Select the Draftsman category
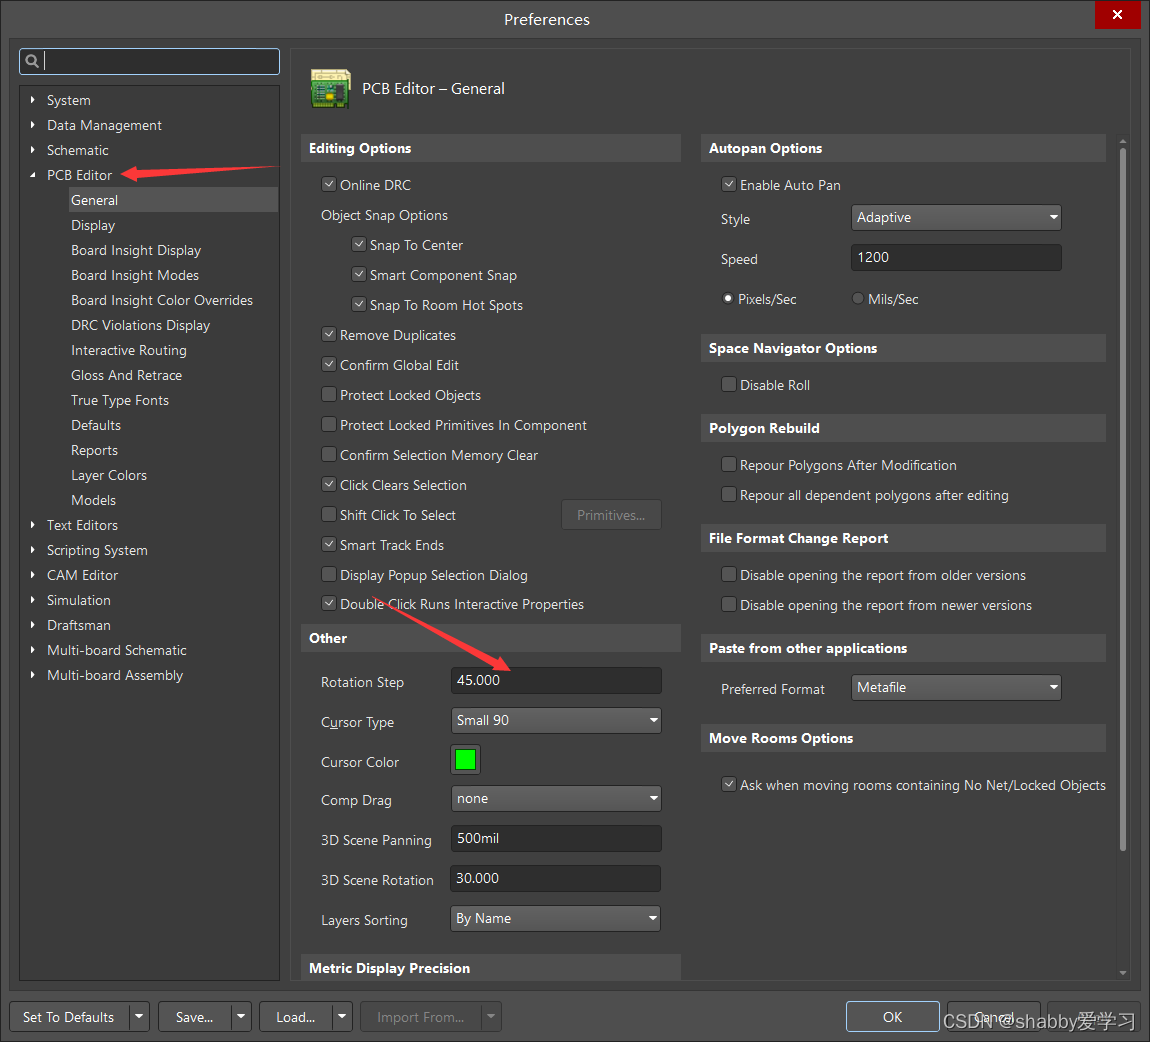Screen dimensions: 1150x1042 (78, 625)
